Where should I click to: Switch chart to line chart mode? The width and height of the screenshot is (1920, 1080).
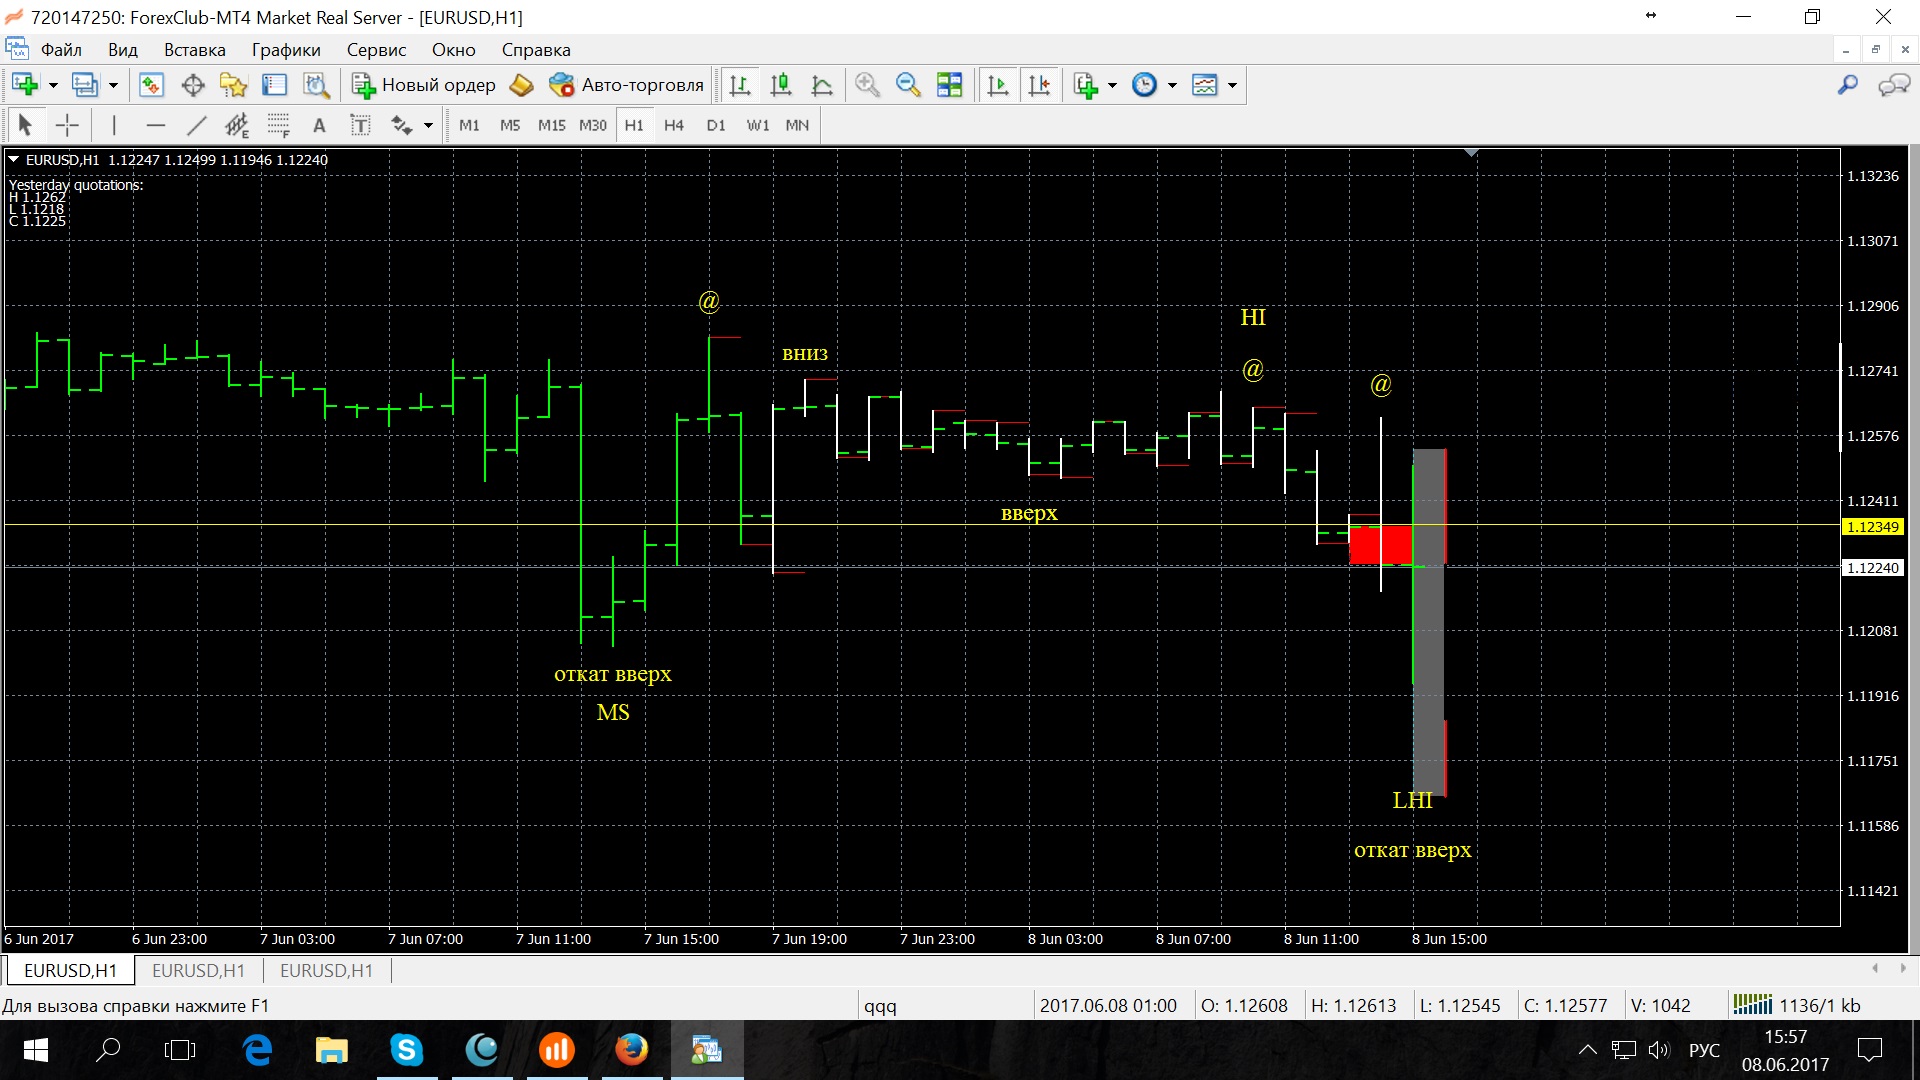(x=822, y=85)
